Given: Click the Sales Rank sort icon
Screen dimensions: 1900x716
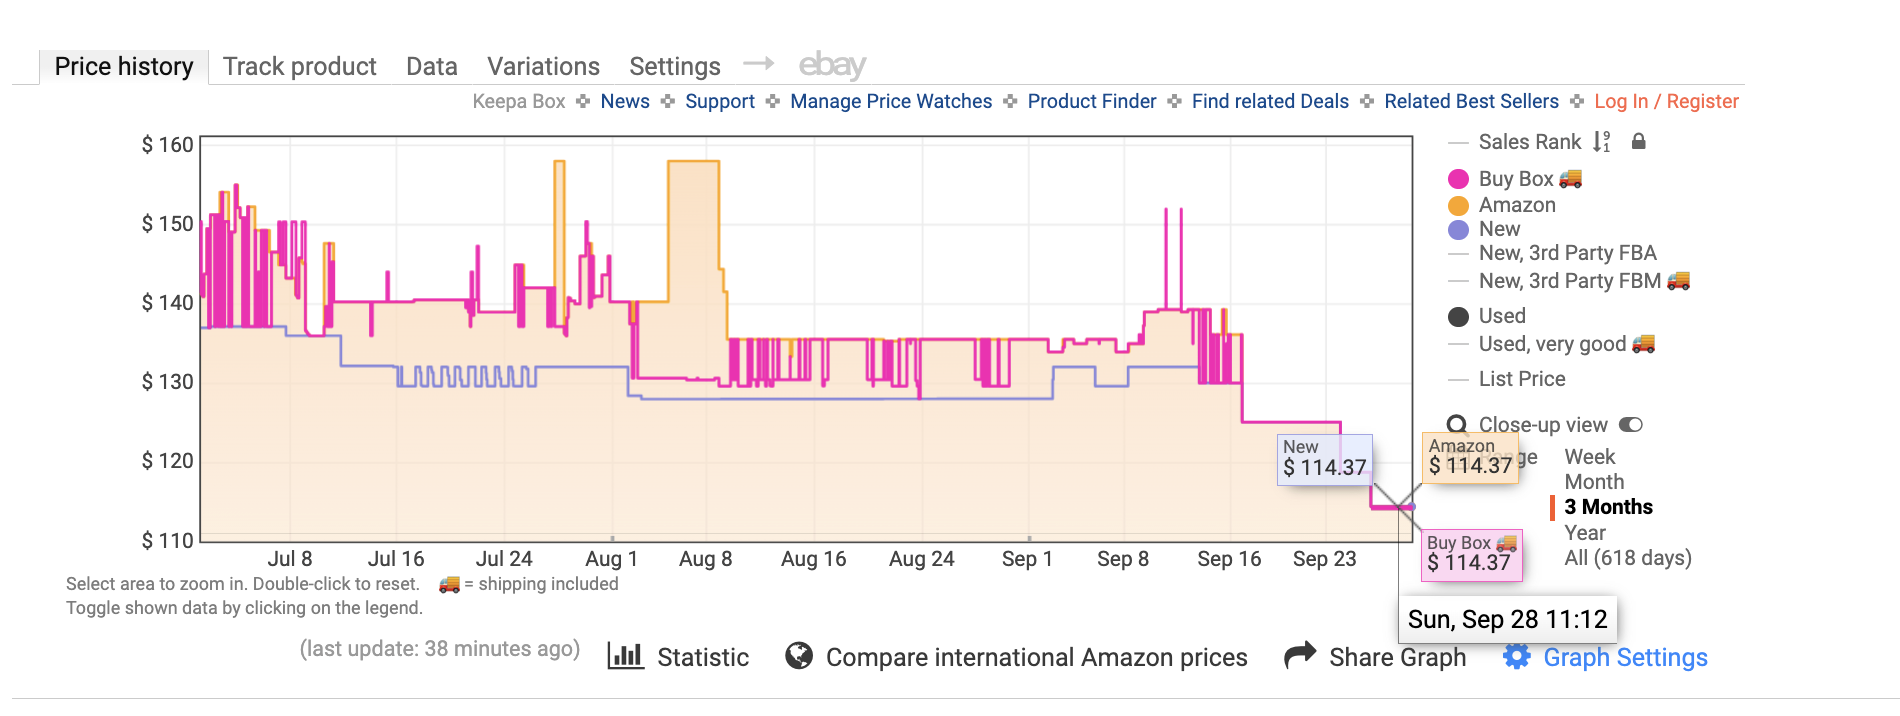Looking at the screenshot, I should click(x=1602, y=142).
